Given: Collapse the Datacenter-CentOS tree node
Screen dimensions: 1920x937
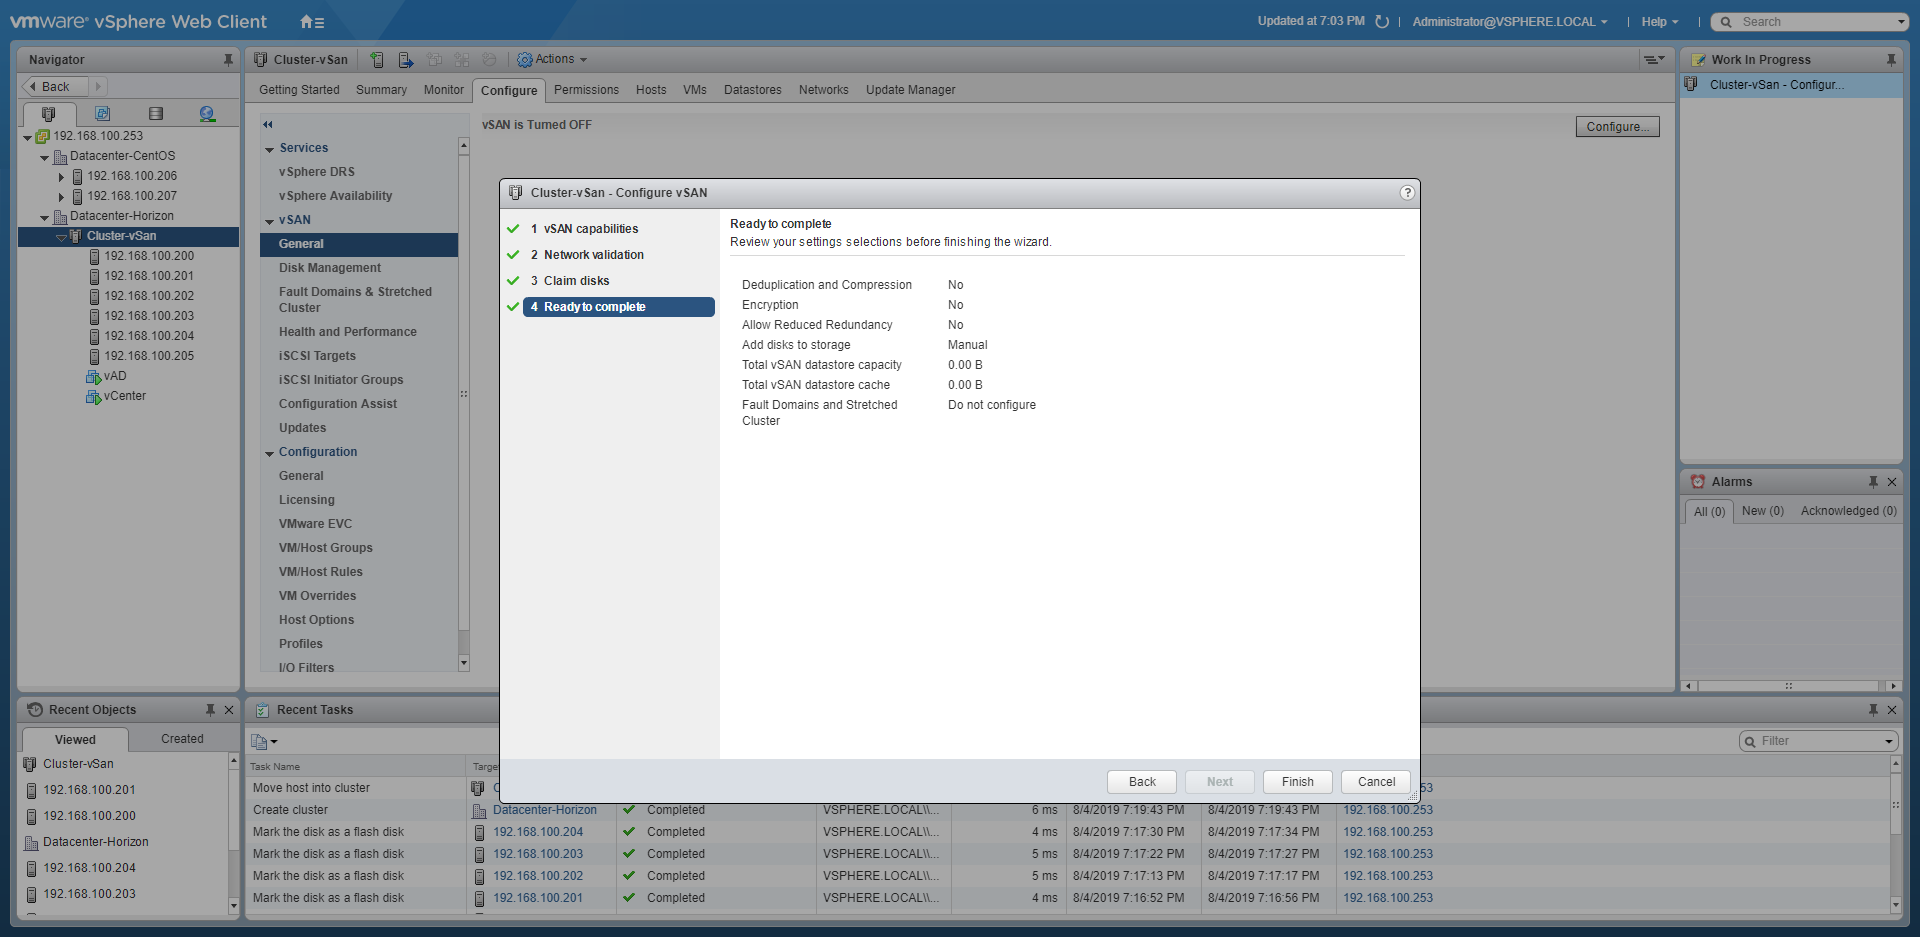Looking at the screenshot, I should pos(44,157).
